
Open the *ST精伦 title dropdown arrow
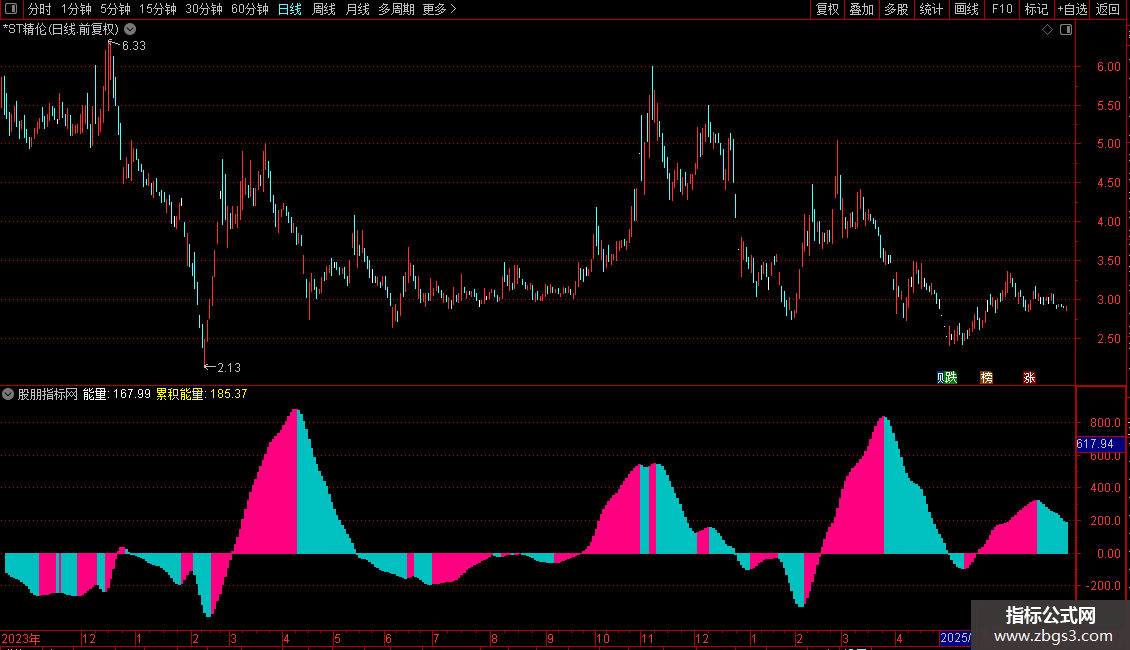pyautogui.click(x=130, y=30)
